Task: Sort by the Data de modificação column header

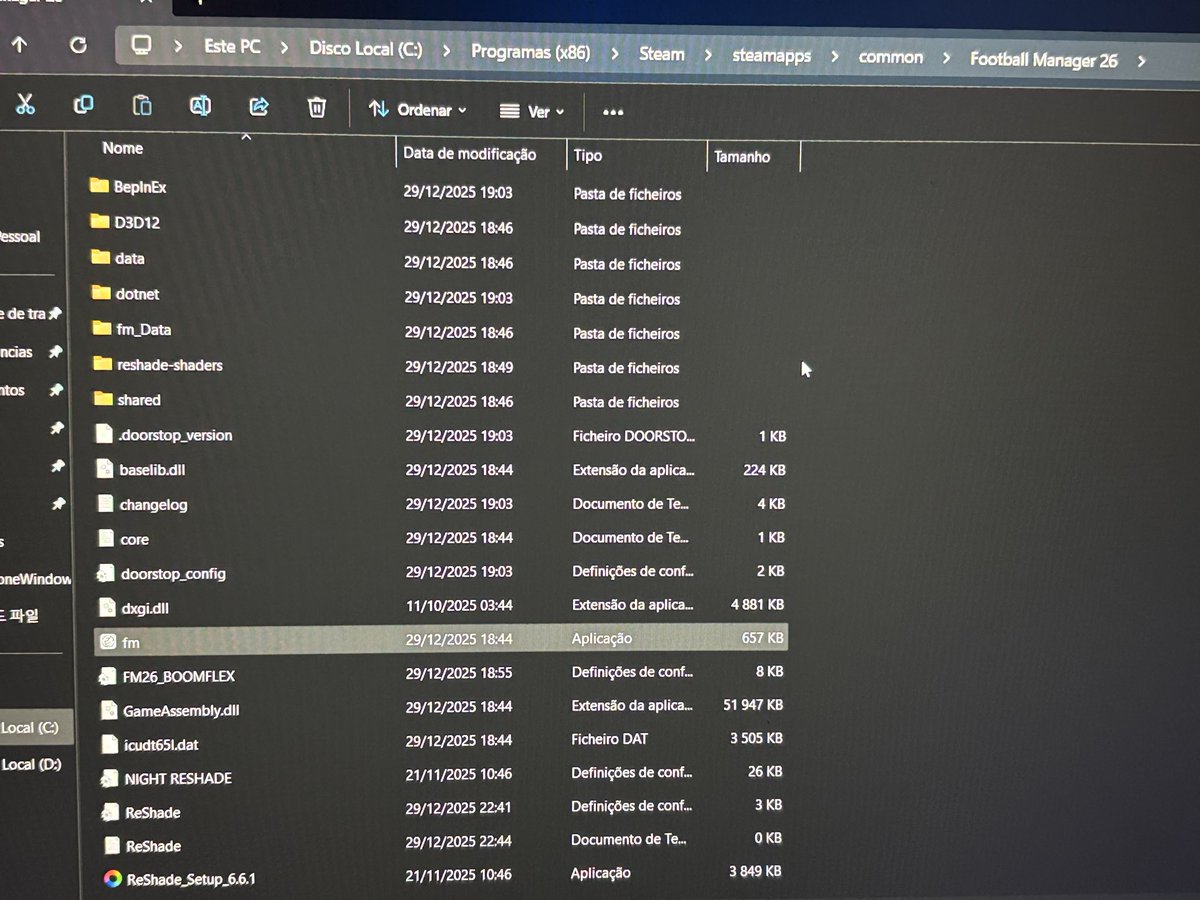Action: (x=470, y=154)
